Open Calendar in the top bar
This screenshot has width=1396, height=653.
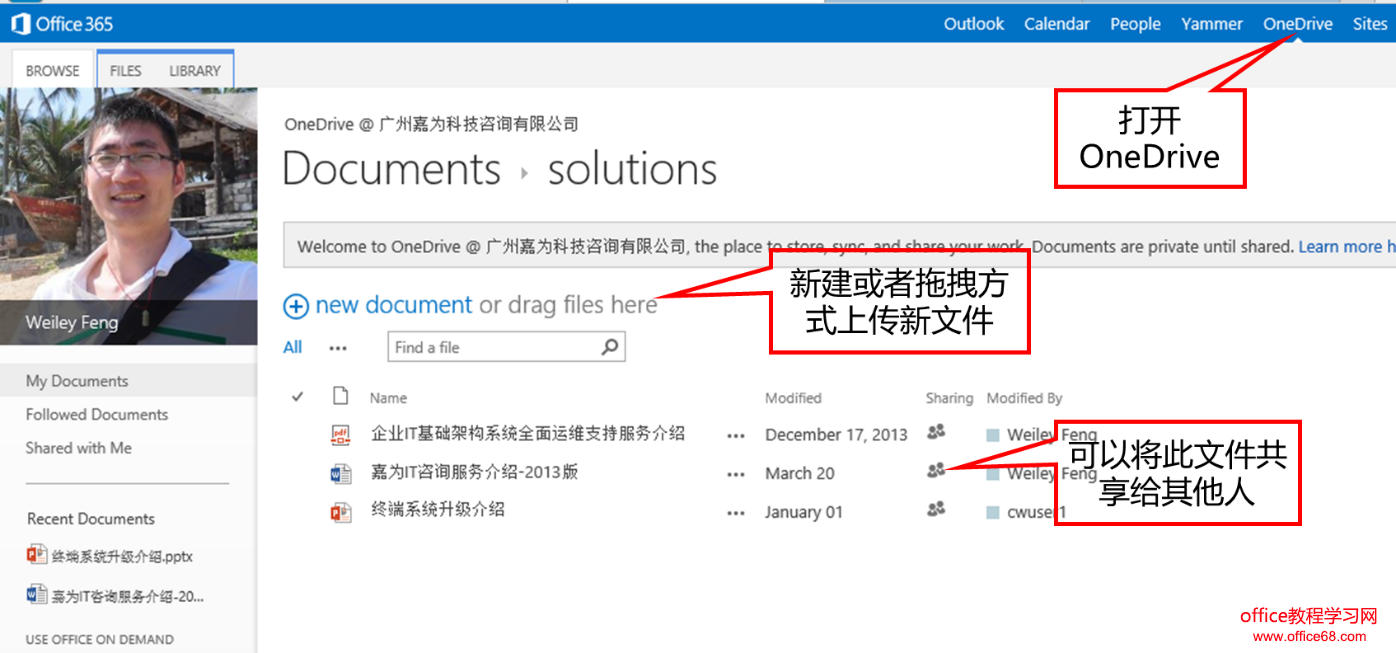point(1057,24)
